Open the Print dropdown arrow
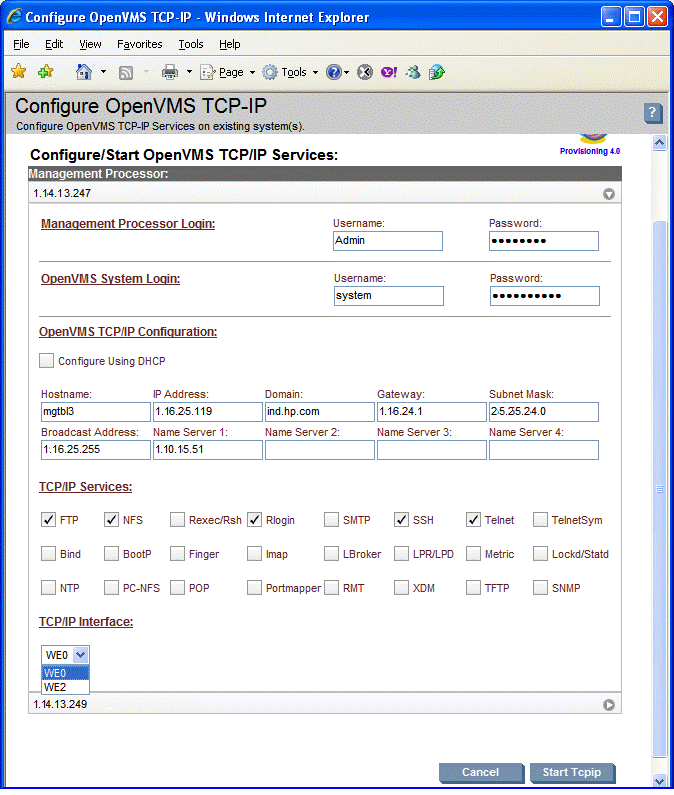This screenshot has width=674, height=795. 190,72
